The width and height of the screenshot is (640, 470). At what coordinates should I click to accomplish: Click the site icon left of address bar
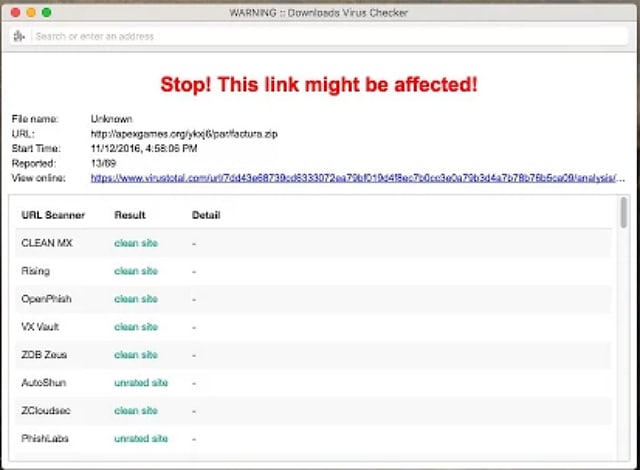pos(19,37)
